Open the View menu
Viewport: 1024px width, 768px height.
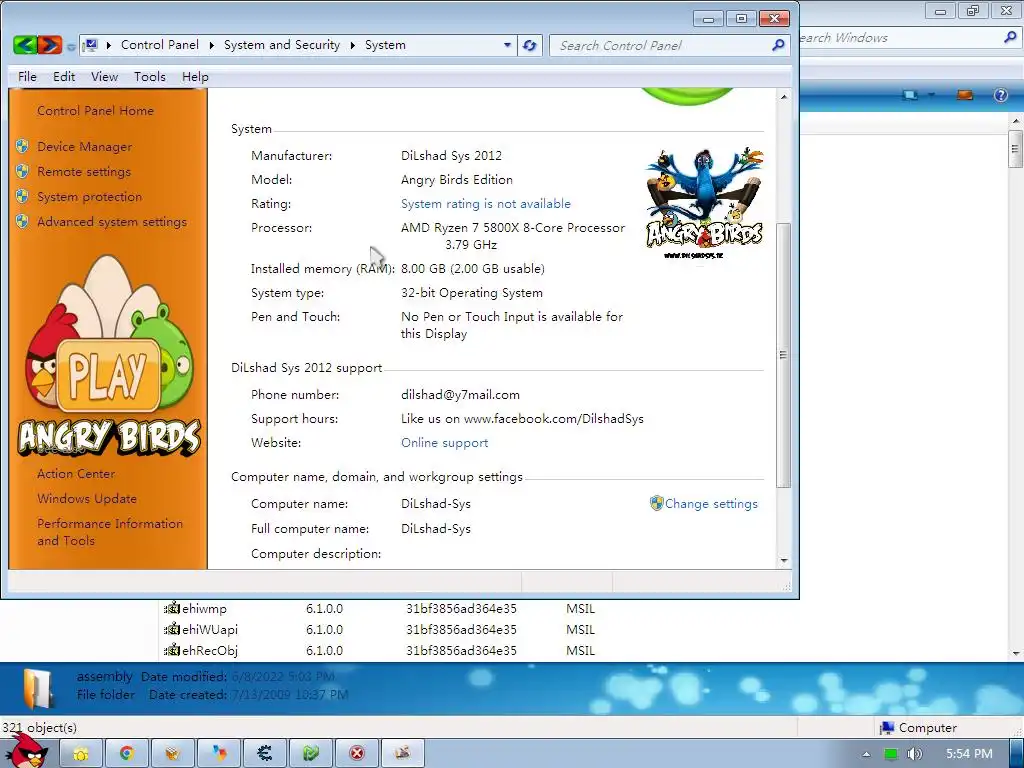[104, 76]
